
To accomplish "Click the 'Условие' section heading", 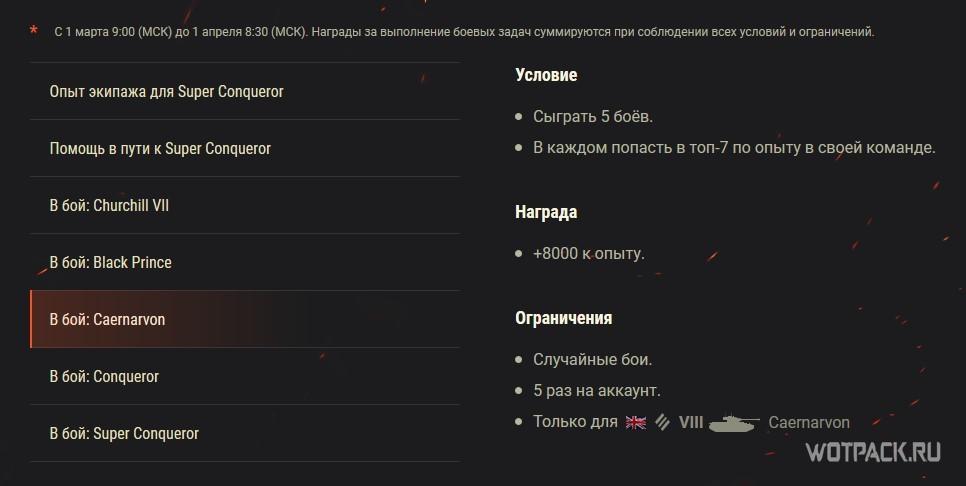I will click(546, 75).
